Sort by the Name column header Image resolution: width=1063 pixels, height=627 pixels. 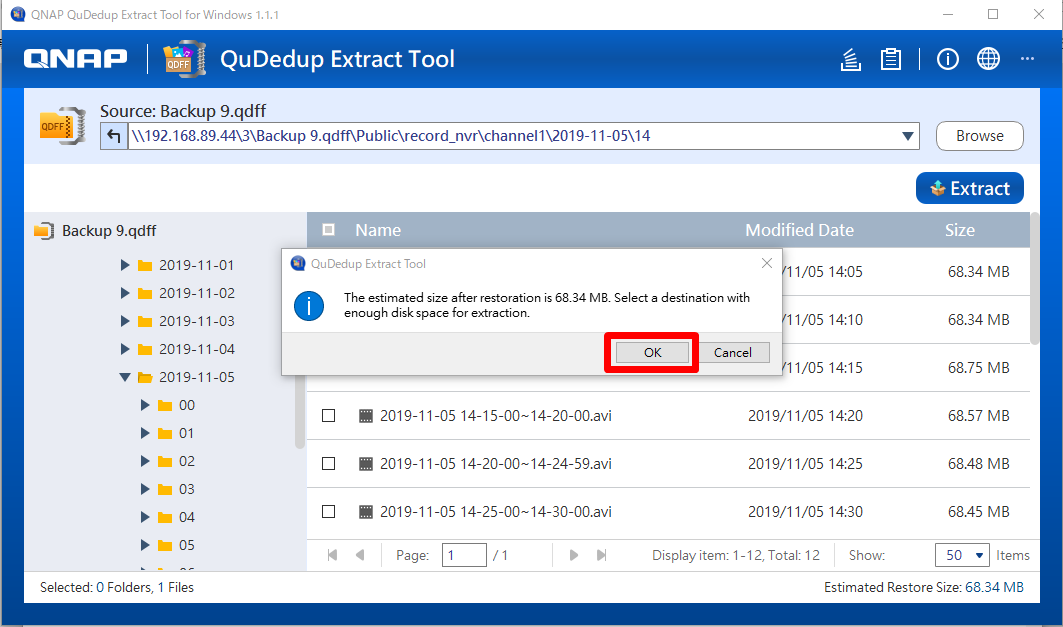378,230
